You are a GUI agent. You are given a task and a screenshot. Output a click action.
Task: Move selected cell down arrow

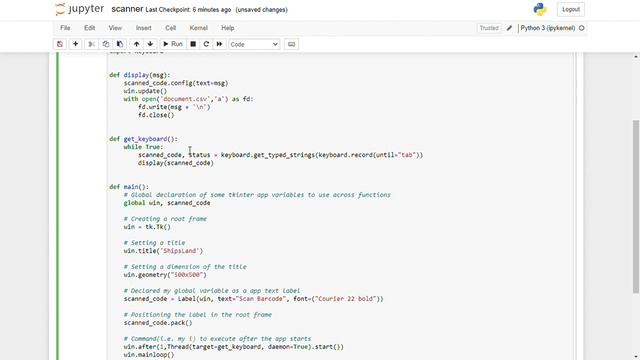(150, 44)
